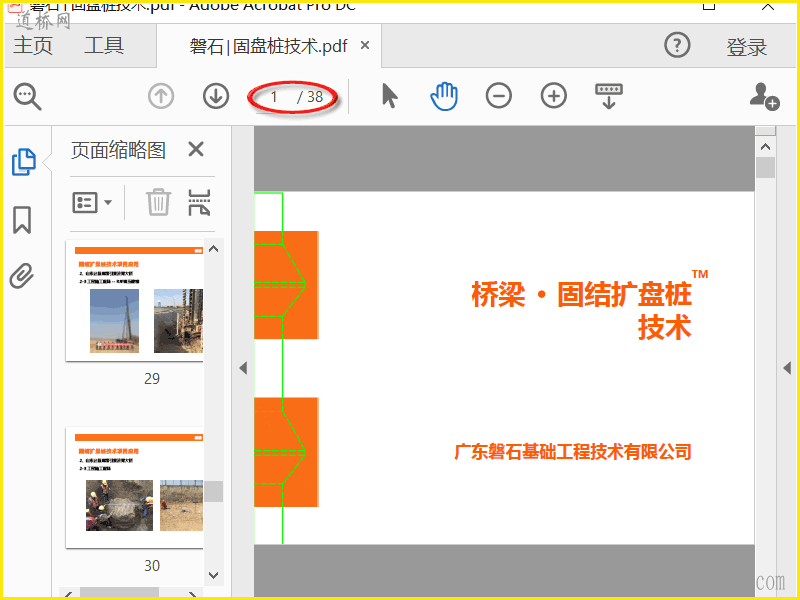Open the search/find text tool

pos(27,96)
